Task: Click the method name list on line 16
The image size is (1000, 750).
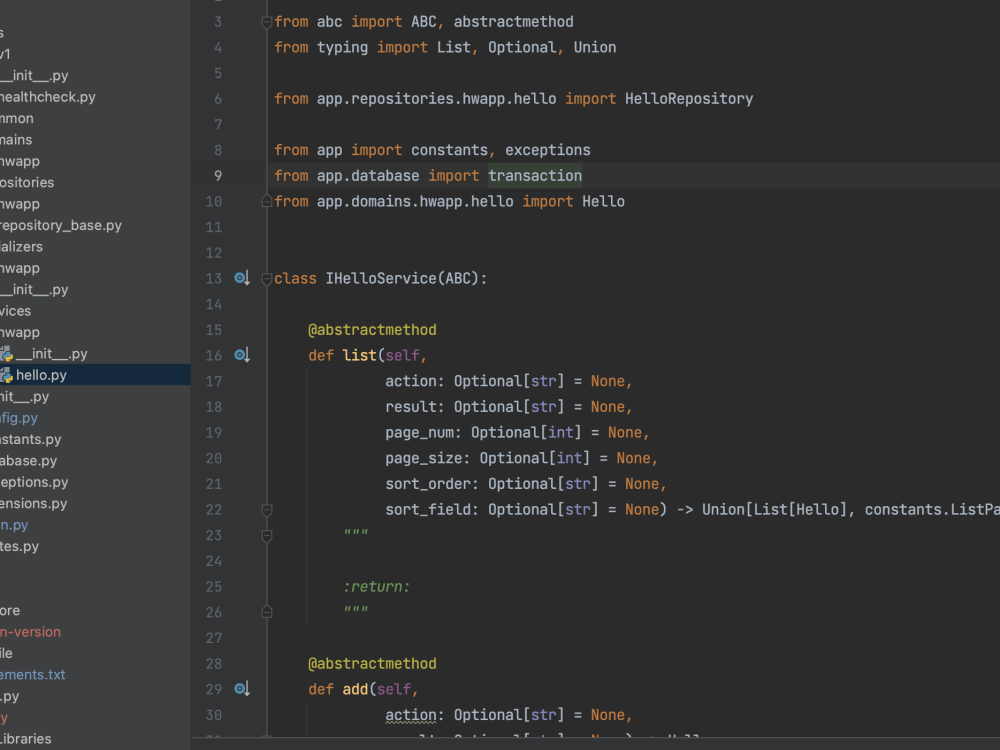Action: (x=360, y=355)
